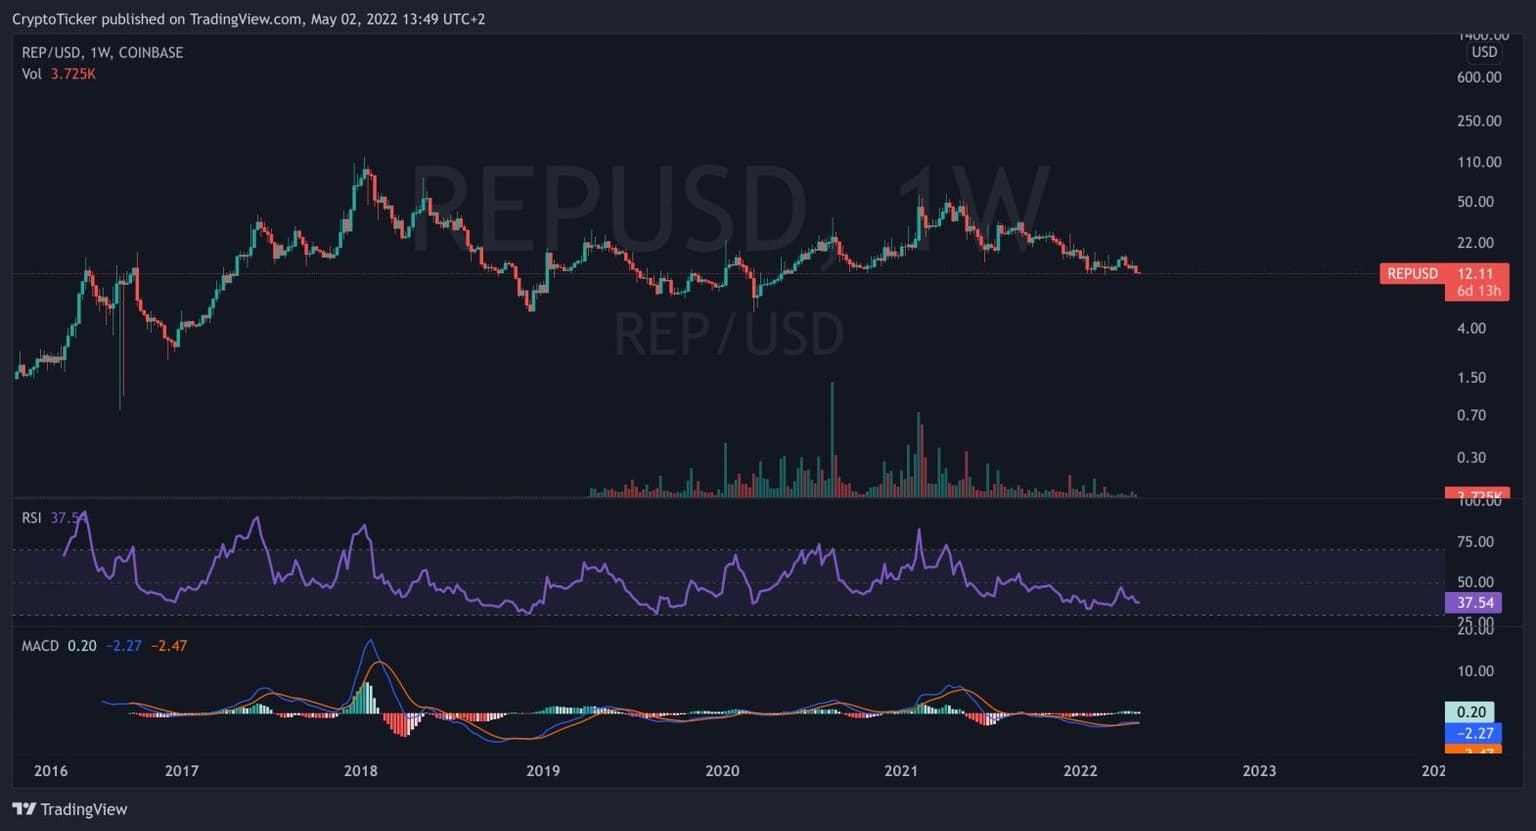Viewport: 1536px width, 831px height.
Task: Click the 12.11 current price label
Action: coord(1476,273)
